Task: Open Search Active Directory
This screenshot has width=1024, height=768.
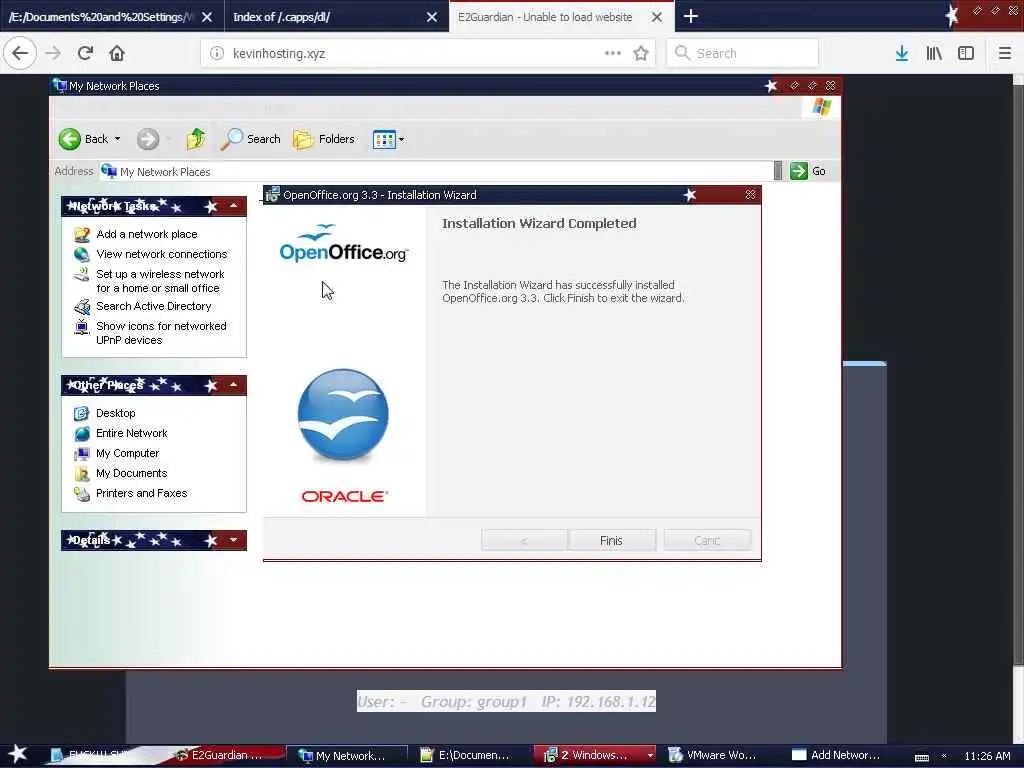Action: [153, 306]
